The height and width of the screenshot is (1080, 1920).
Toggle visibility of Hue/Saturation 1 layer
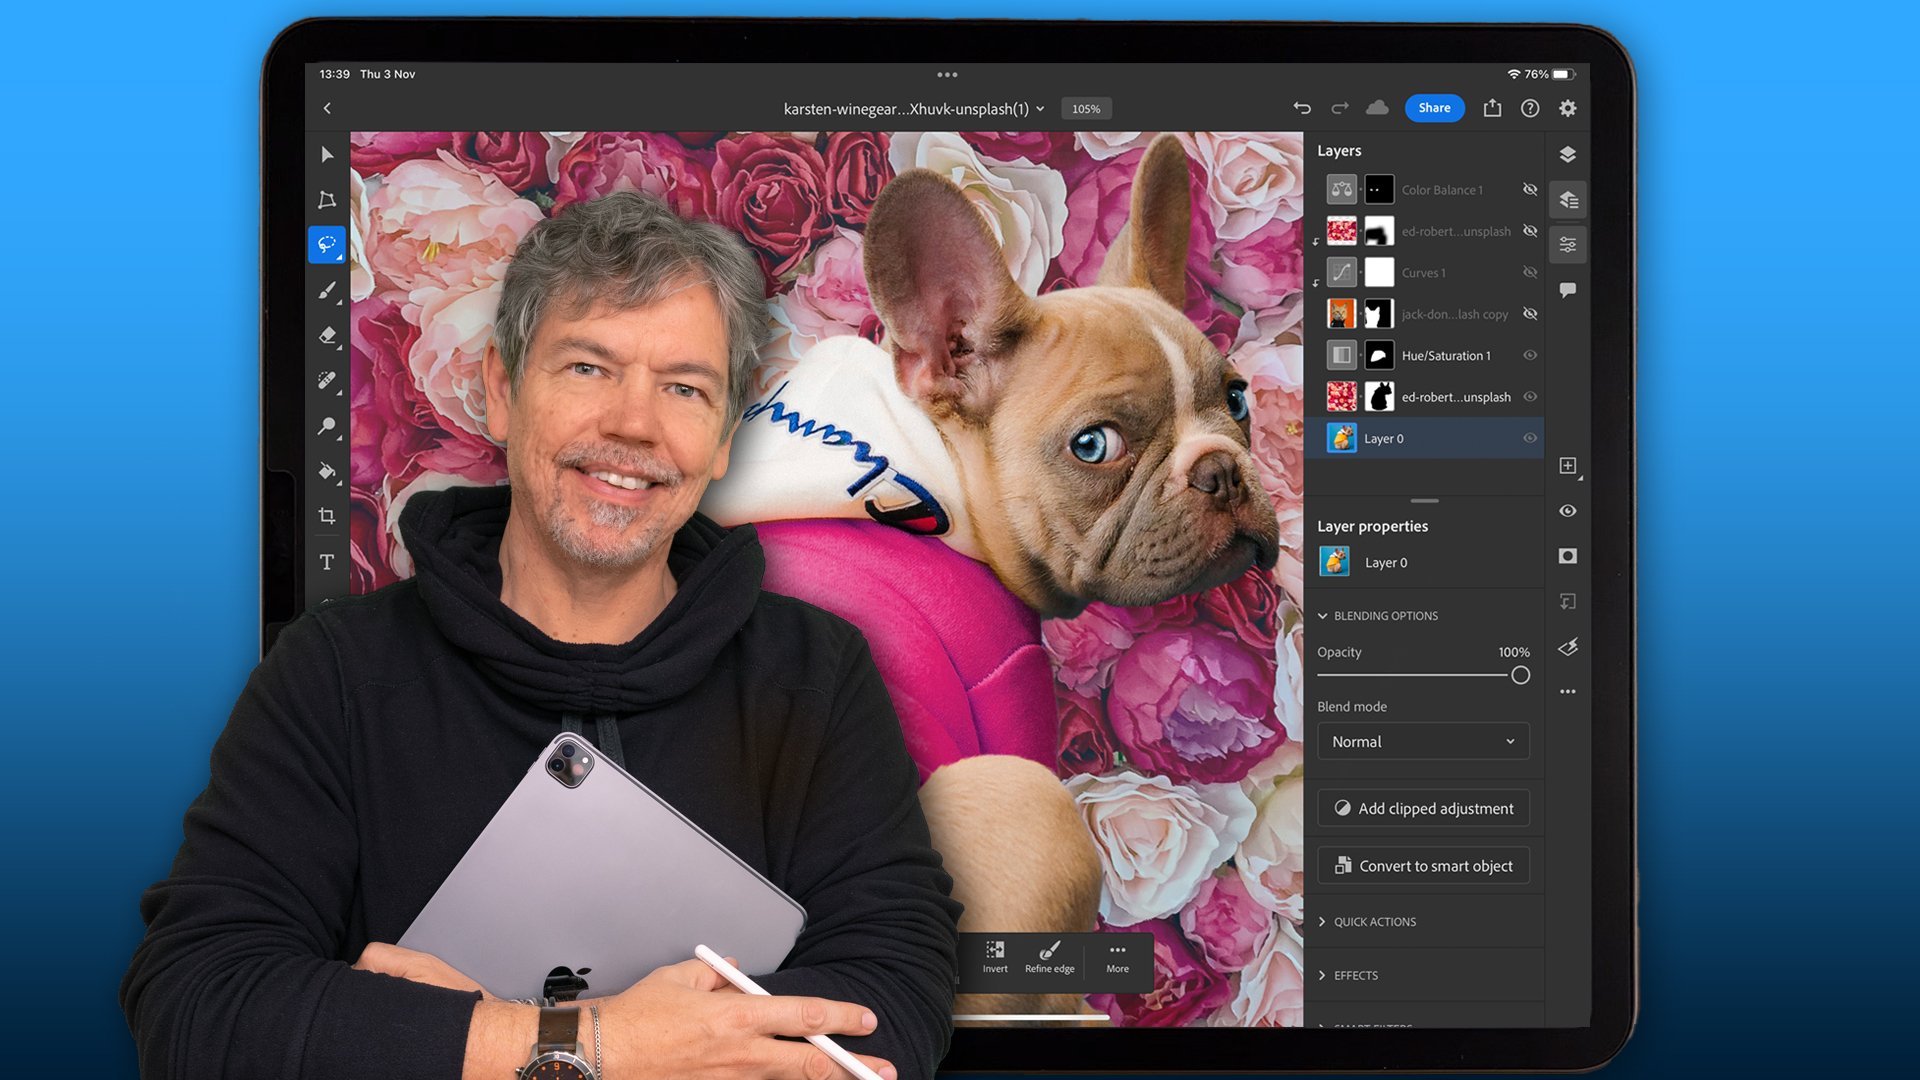1528,355
